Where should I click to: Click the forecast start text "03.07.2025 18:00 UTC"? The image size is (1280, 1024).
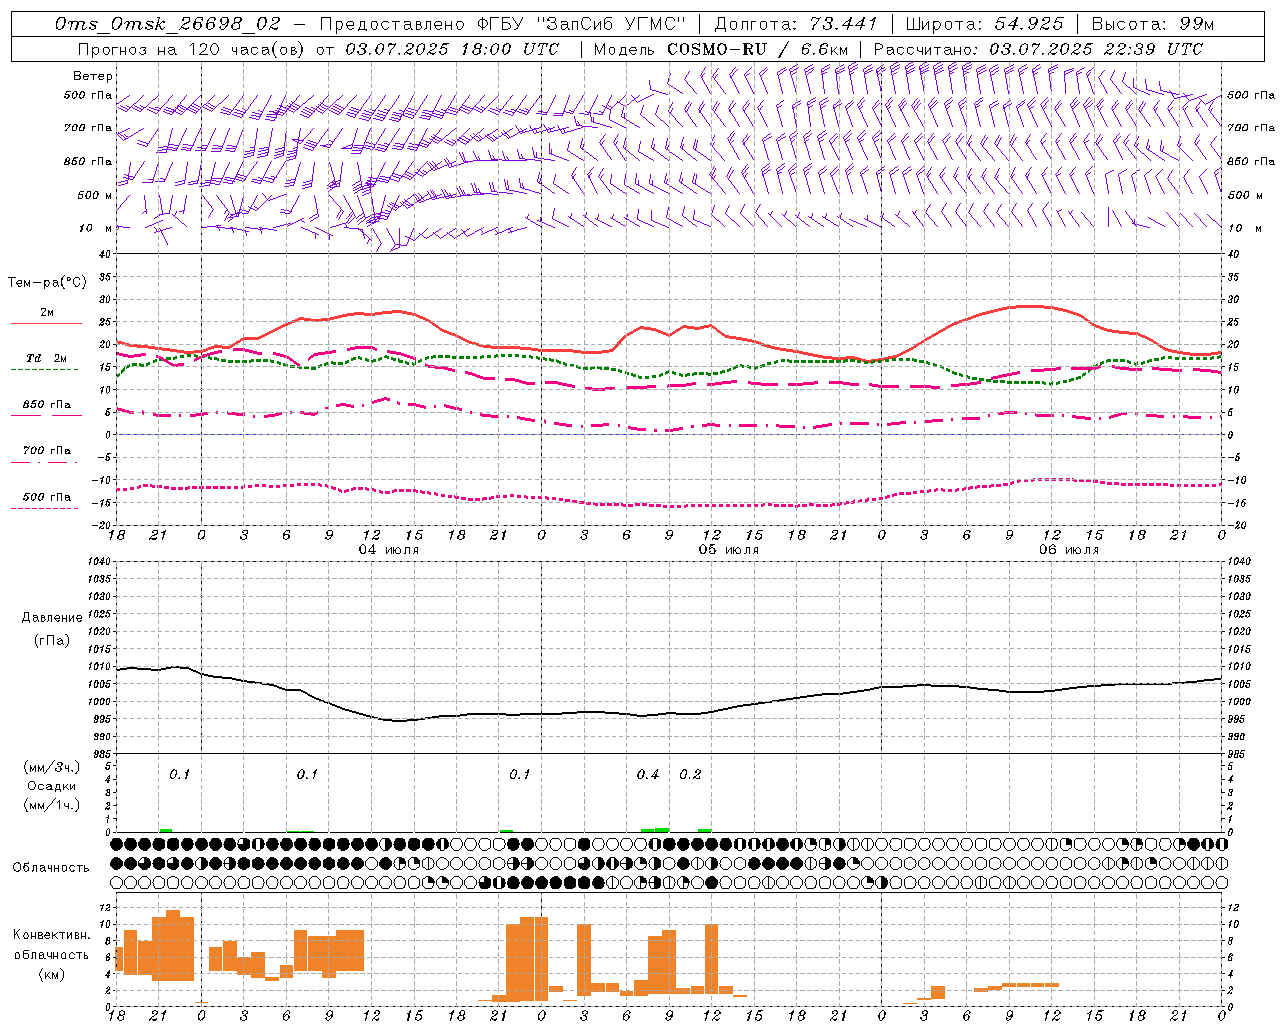coord(452,49)
